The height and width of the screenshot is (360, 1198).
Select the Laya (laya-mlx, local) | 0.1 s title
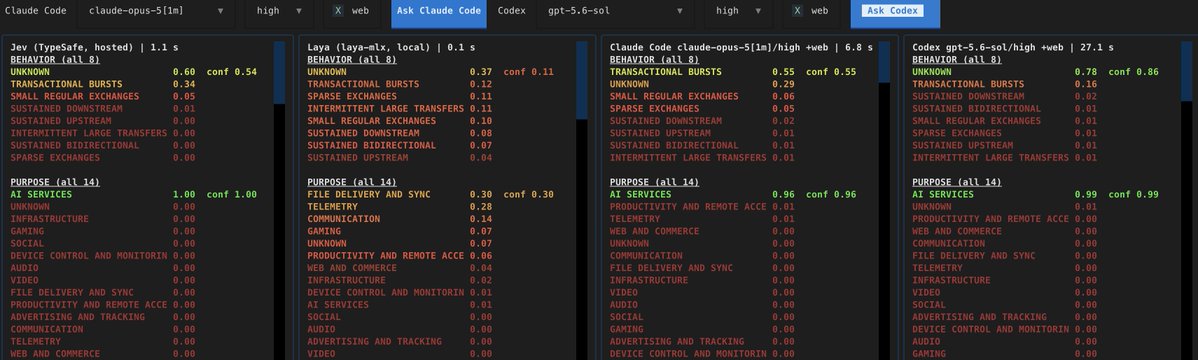[391, 47]
